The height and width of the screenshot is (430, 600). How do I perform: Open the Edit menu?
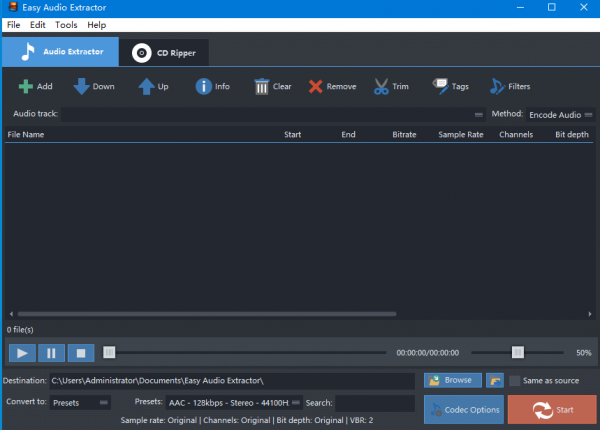coord(38,25)
